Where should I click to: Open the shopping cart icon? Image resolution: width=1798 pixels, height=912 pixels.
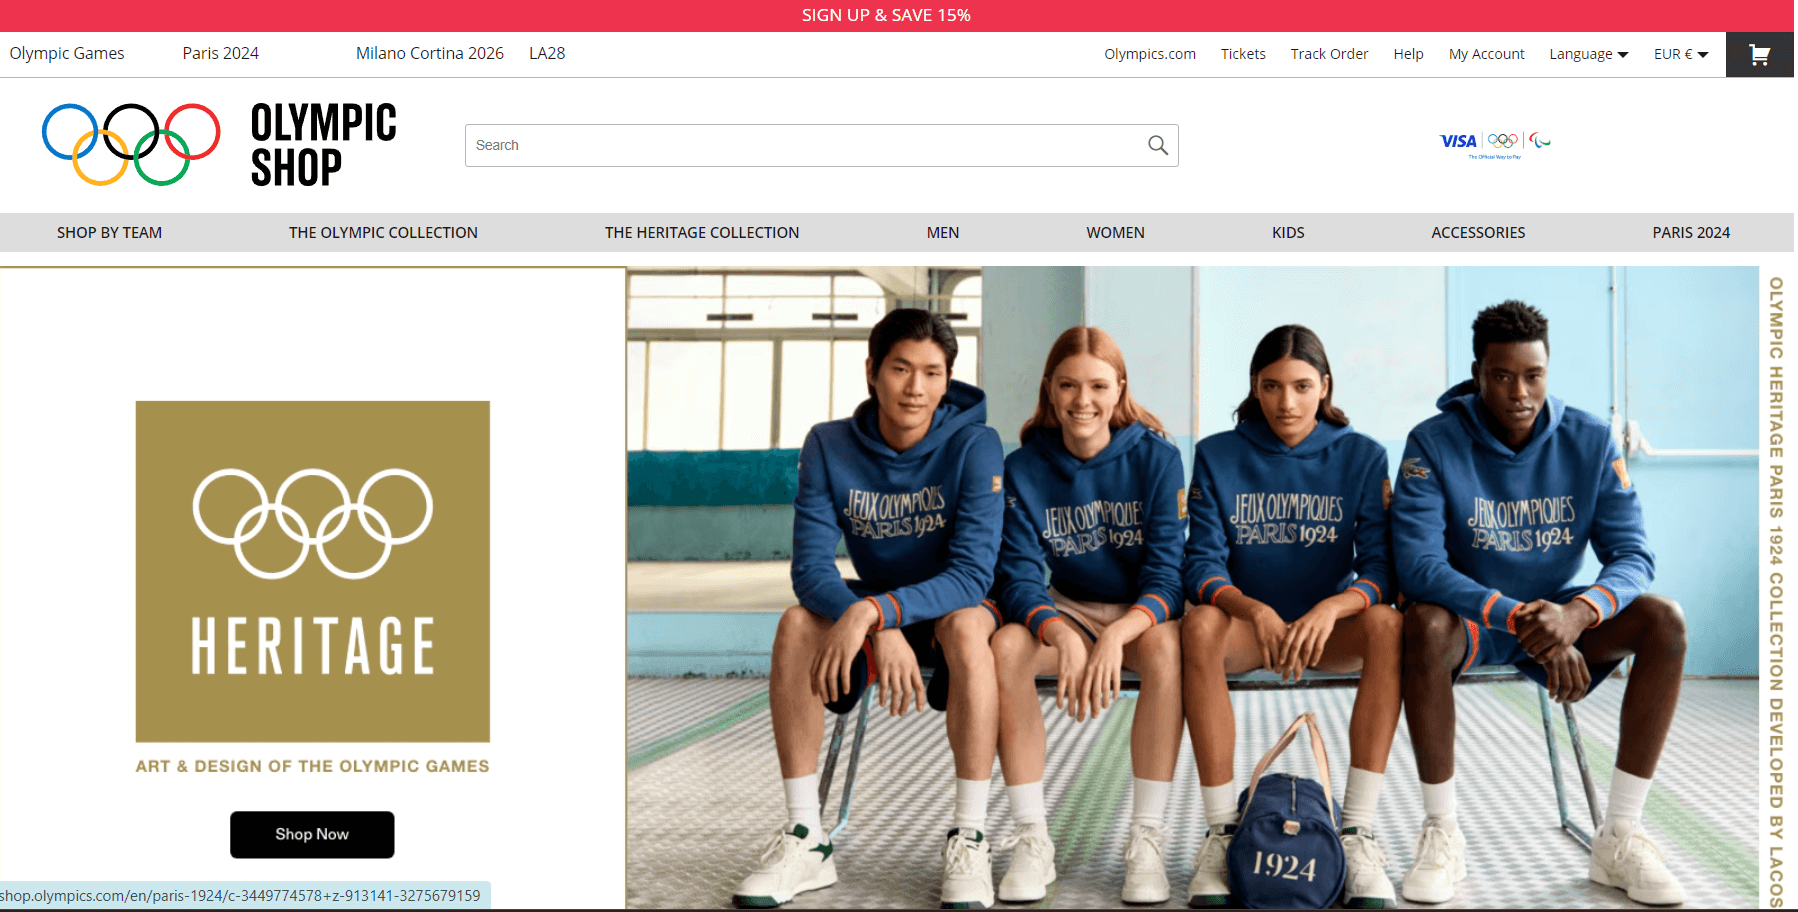[x=1759, y=55]
